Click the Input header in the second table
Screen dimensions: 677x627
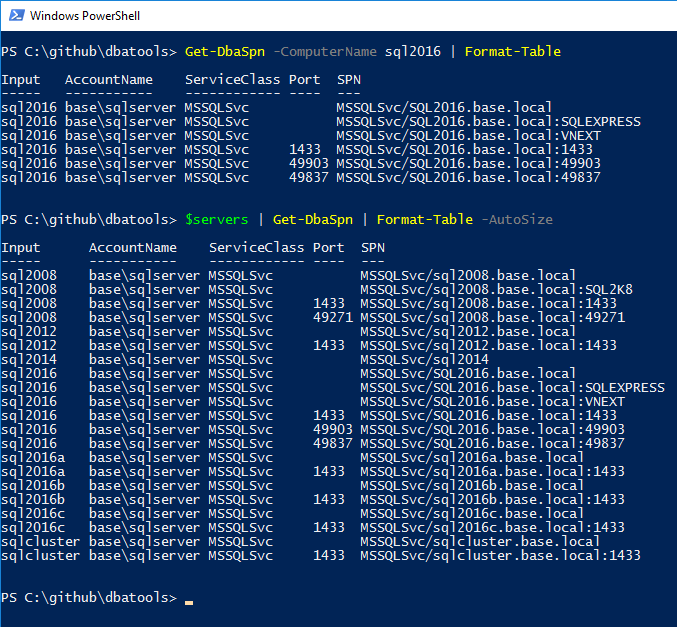[x=20, y=247]
